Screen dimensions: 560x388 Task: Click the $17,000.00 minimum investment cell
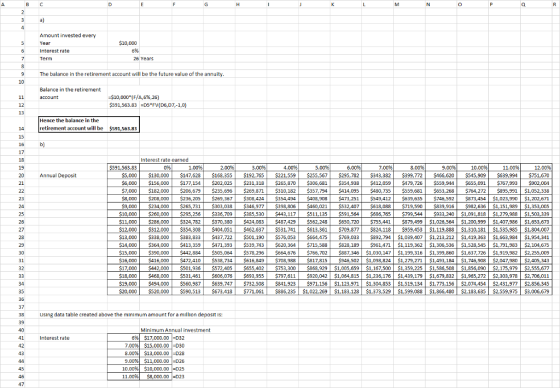(155, 338)
